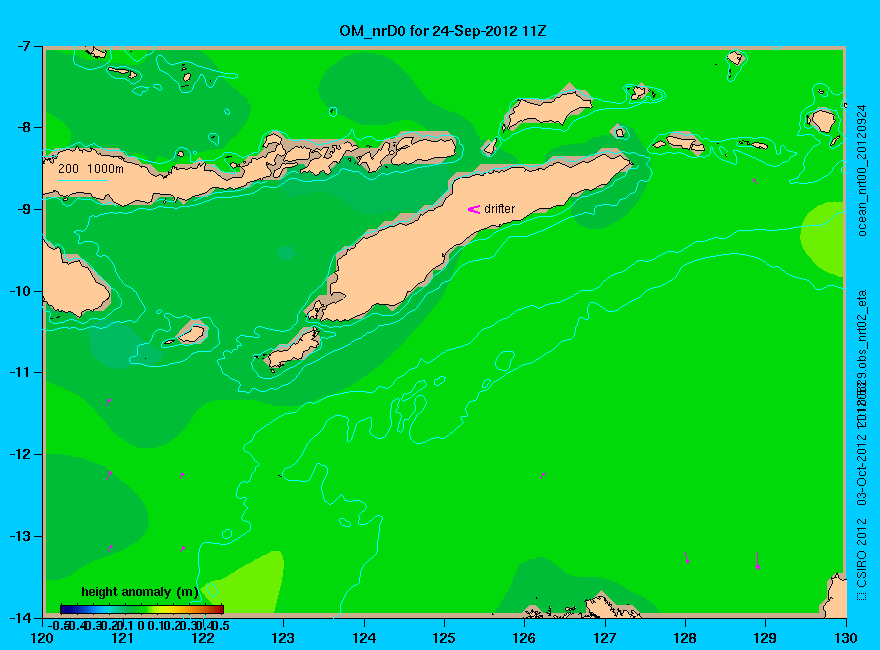Click the y-axis label '-8'
880x650 pixels.
click(24, 127)
